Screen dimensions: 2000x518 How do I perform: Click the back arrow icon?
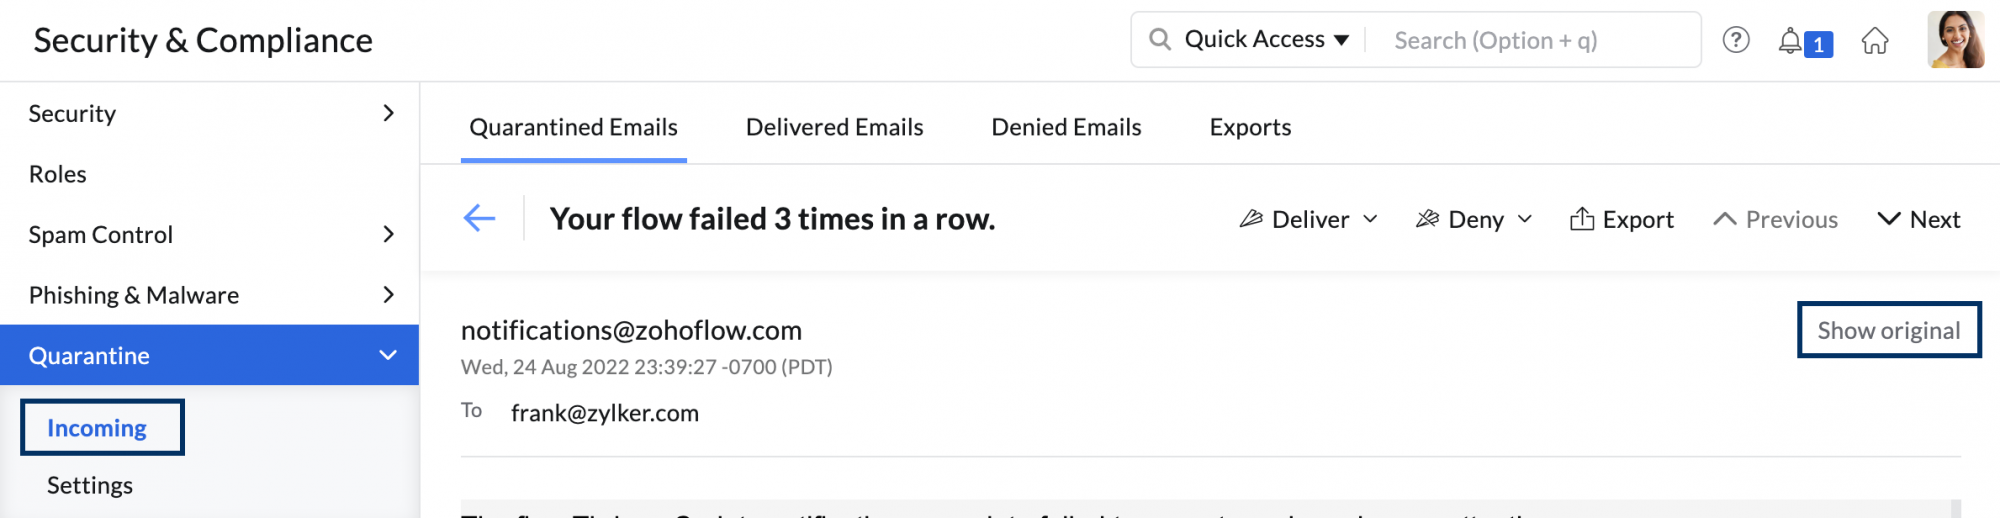tap(479, 218)
